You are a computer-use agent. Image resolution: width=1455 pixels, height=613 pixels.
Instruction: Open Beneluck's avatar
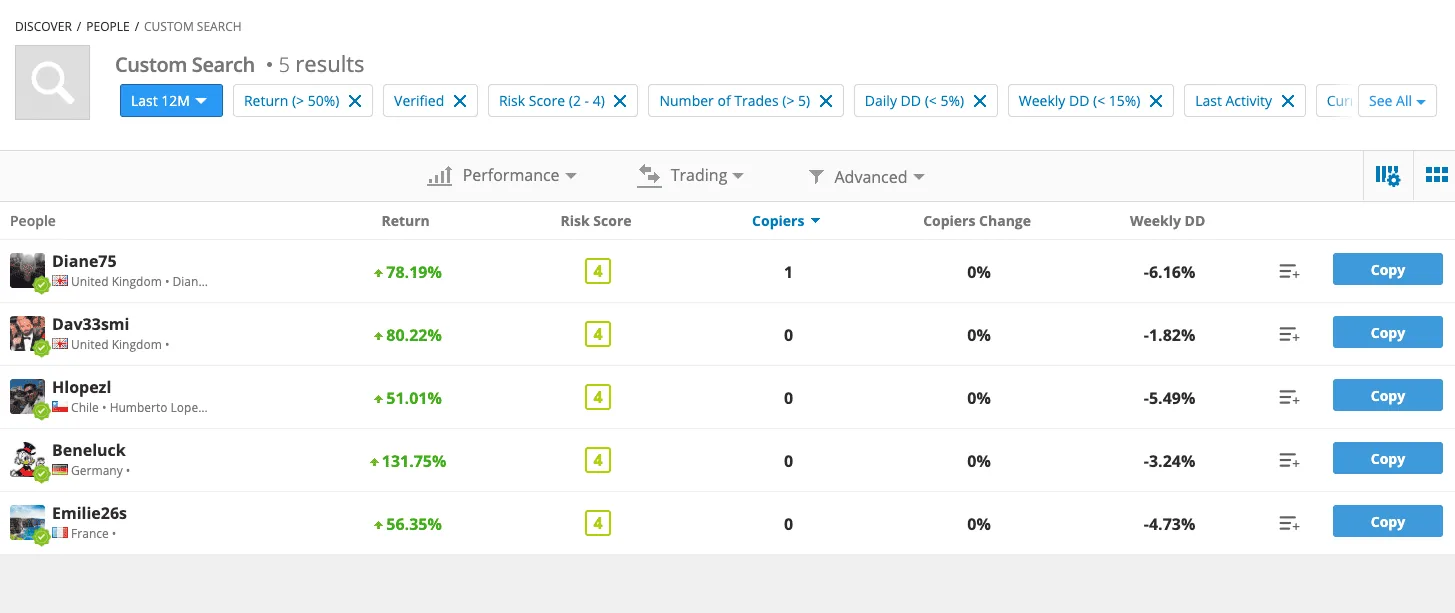click(28, 460)
